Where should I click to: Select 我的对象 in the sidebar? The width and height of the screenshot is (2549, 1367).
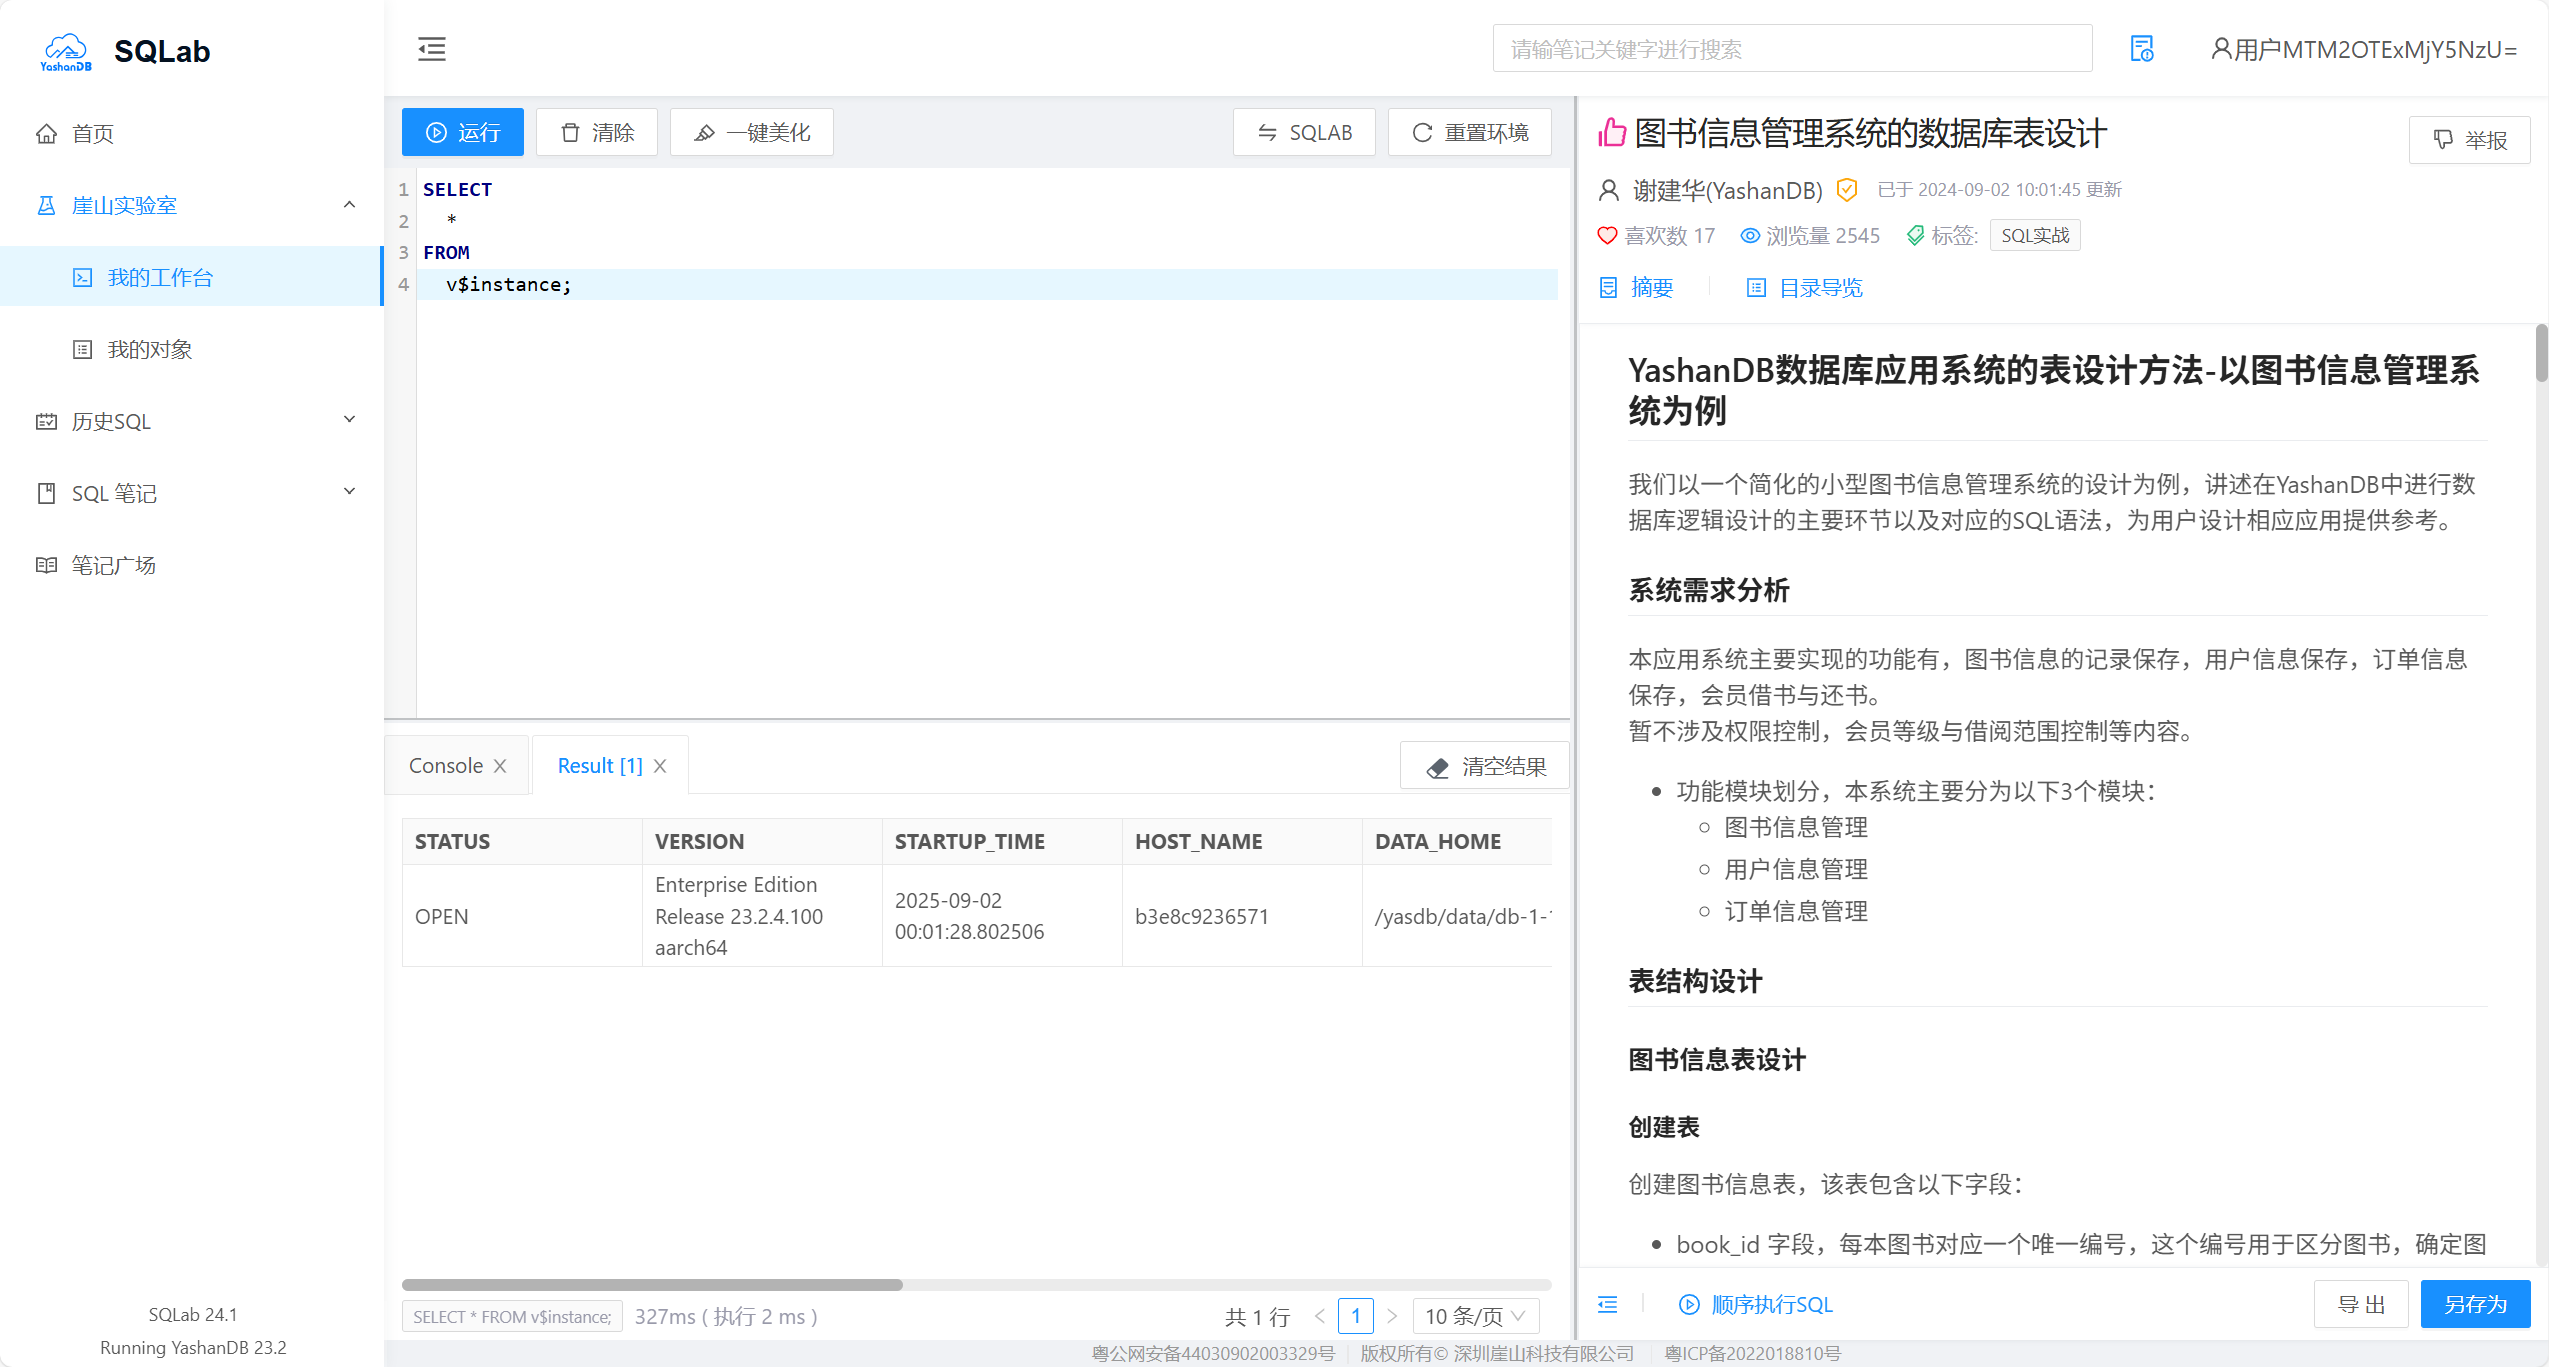[192, 349]
